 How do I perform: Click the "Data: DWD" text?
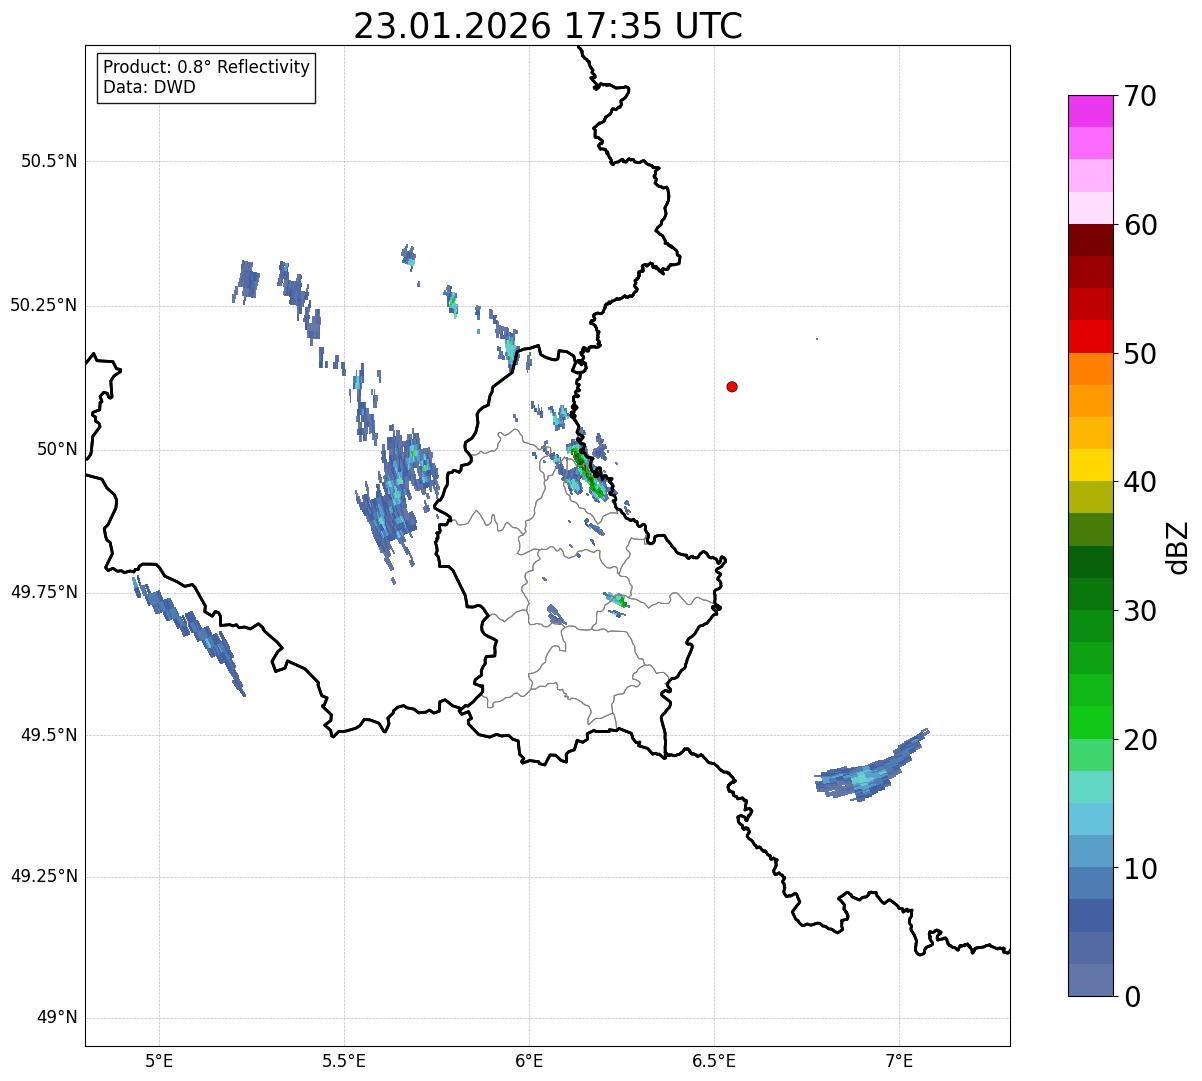tap(149, 87)
